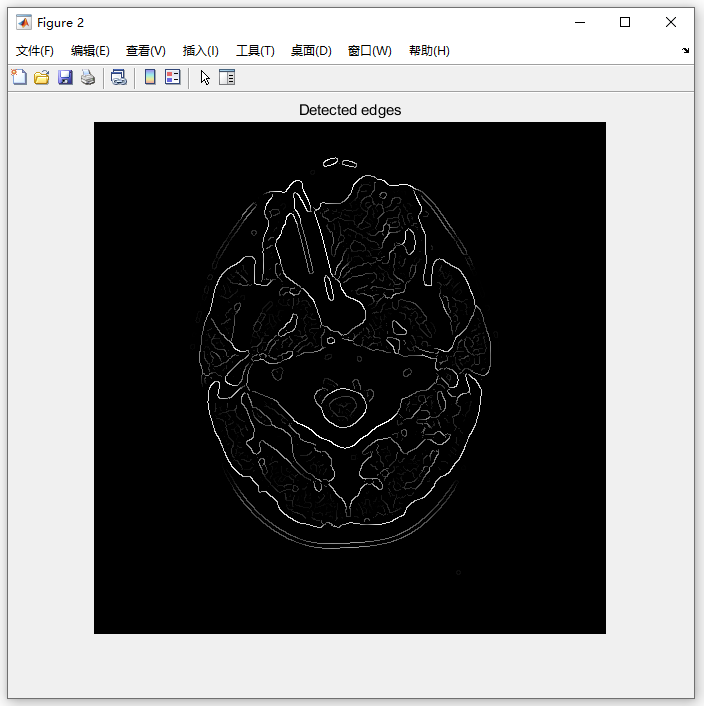
Task: Insert a legend with the toolbar icon
Action: 173,77
